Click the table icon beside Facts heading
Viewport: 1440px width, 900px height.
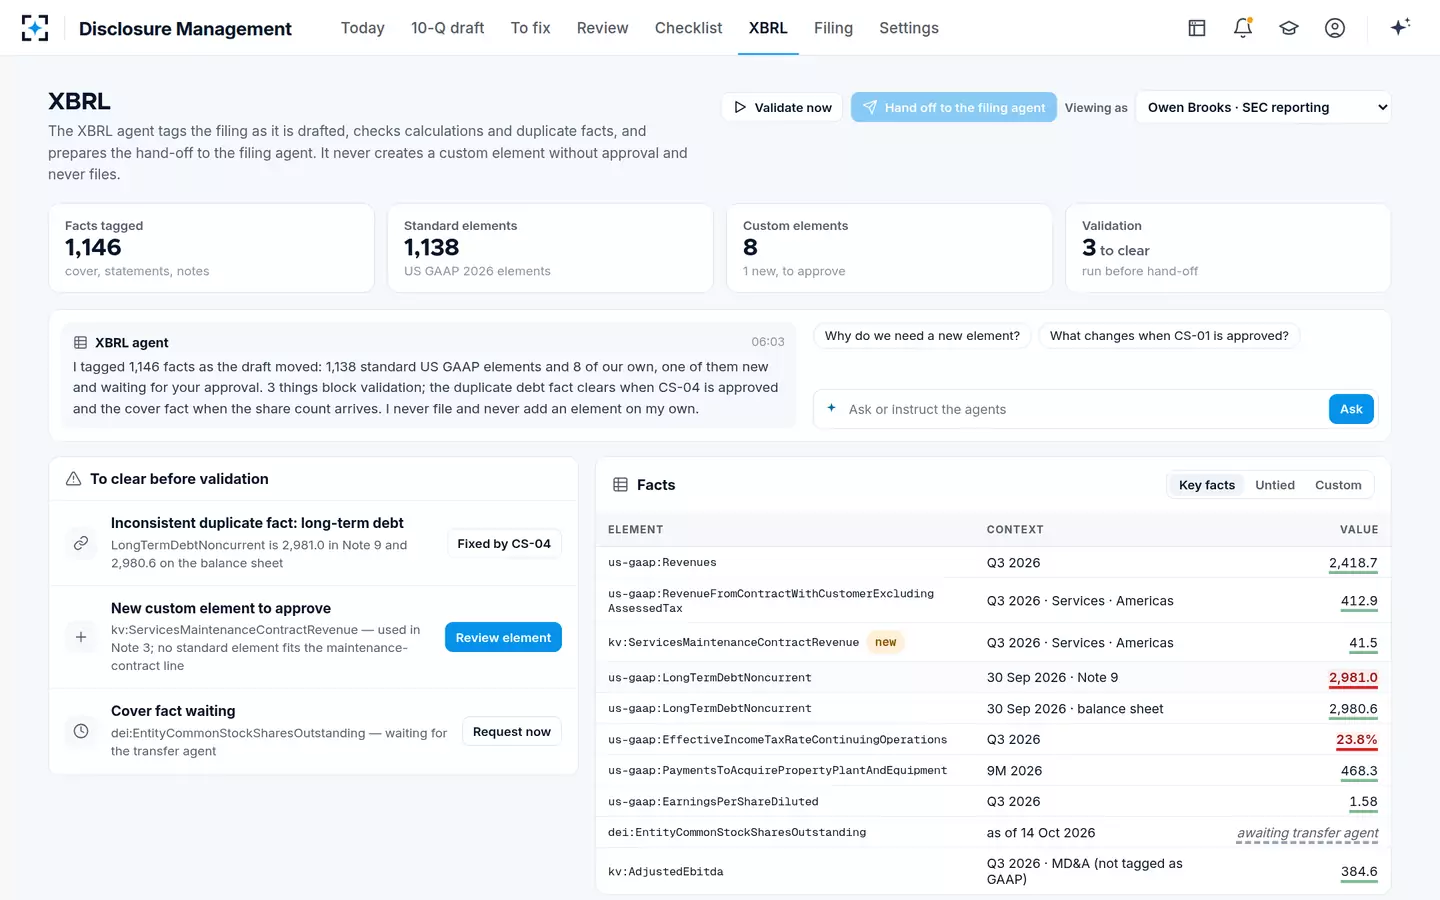[620, 485]
